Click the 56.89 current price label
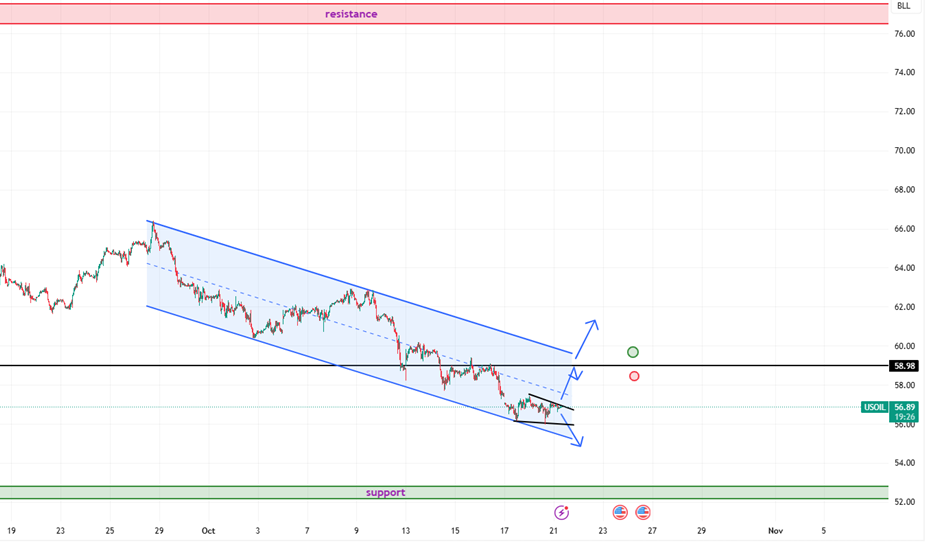The image size is (931, 547). coord(904,408)
